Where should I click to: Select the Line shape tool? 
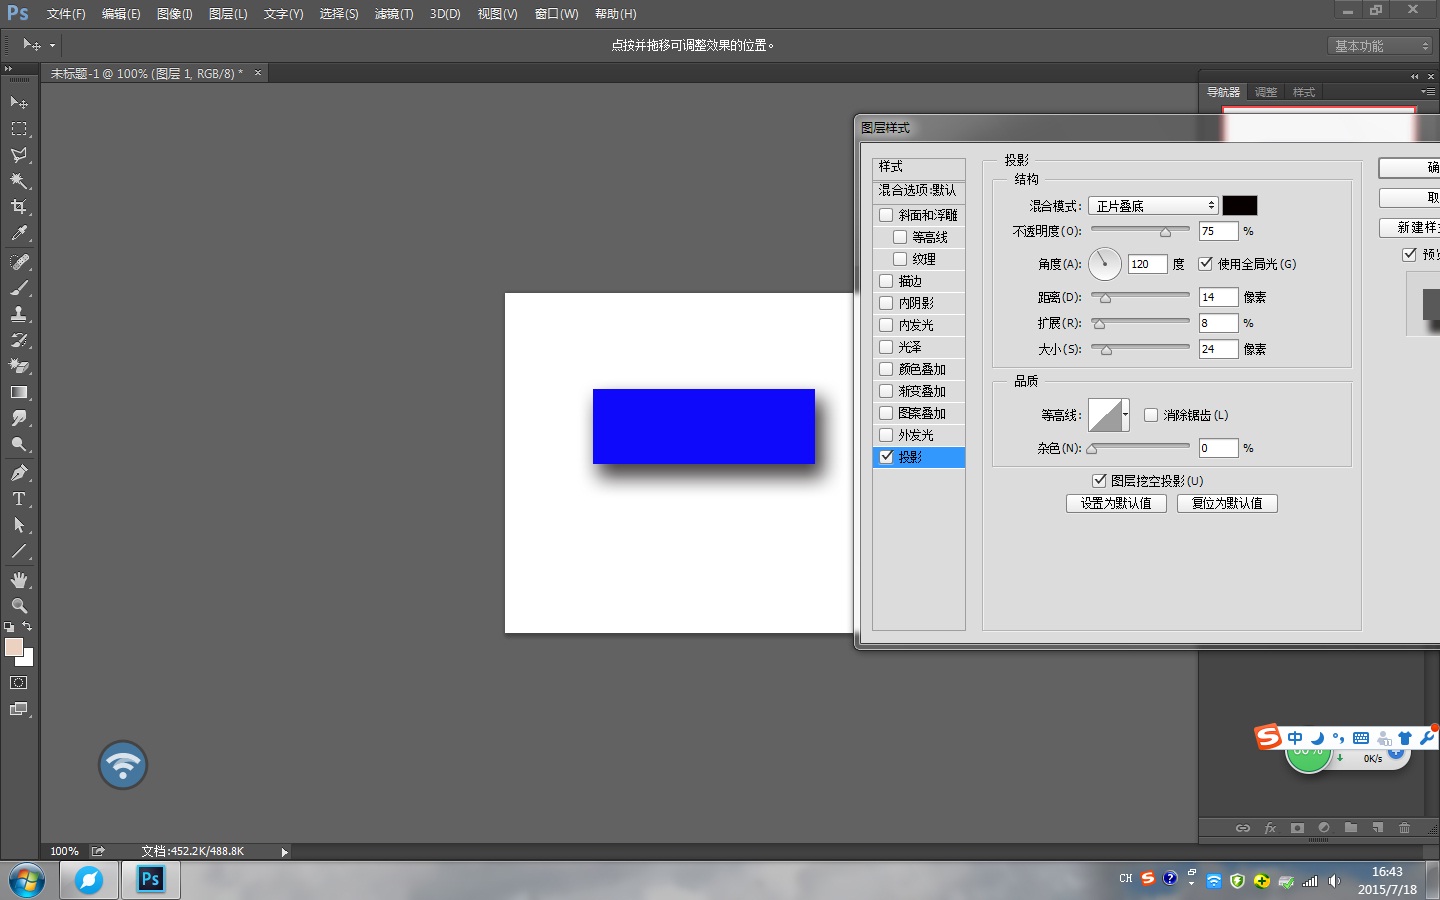(19, 551)
